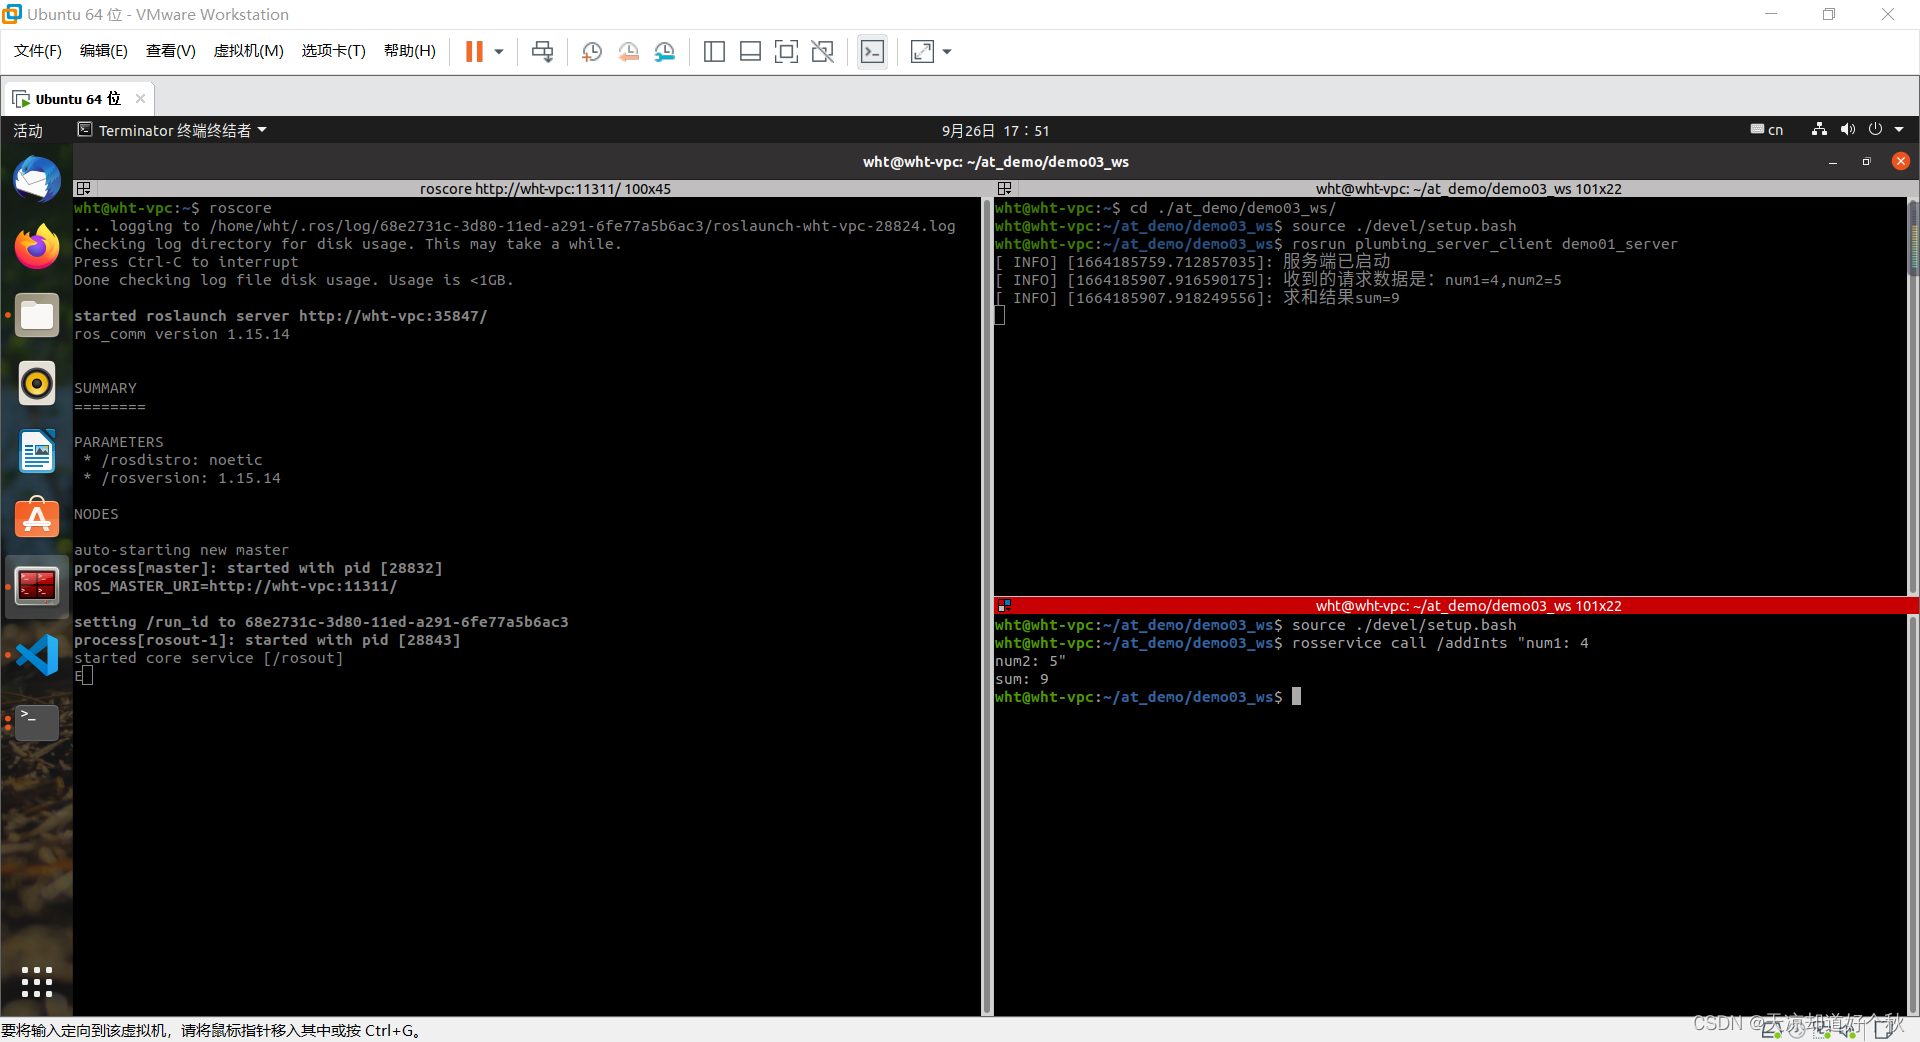1920x1042 pixels.
Task: Open the 帮助(H) menu
Action: click(410, 51)
